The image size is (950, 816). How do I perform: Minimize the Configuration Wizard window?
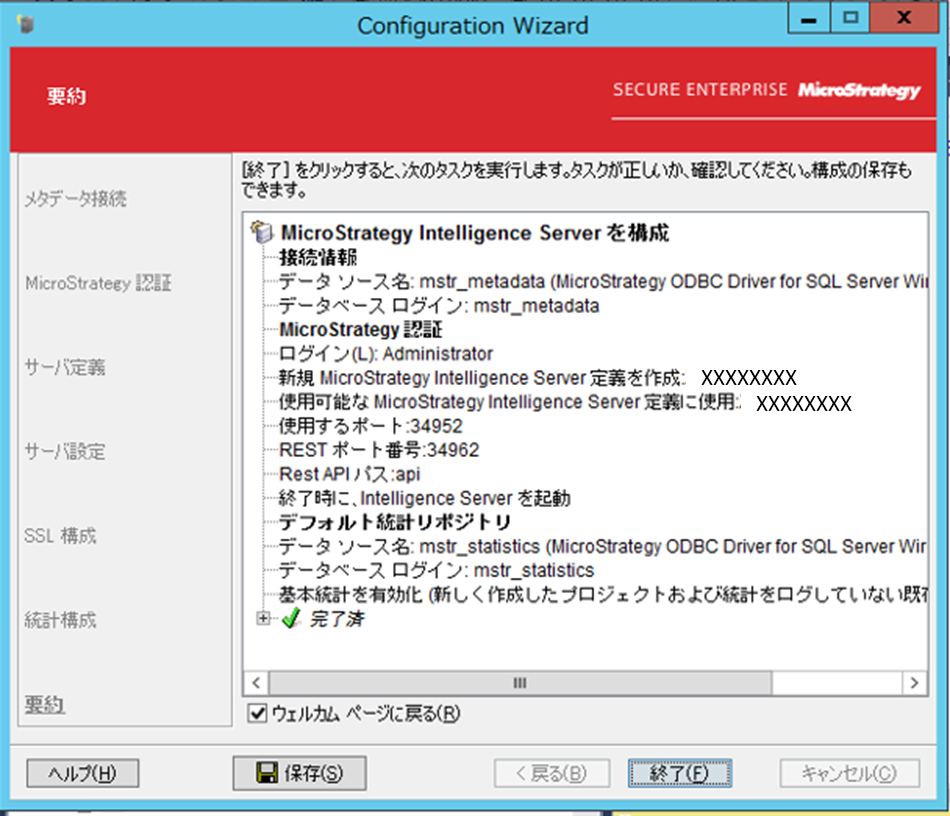coord(808,18)
